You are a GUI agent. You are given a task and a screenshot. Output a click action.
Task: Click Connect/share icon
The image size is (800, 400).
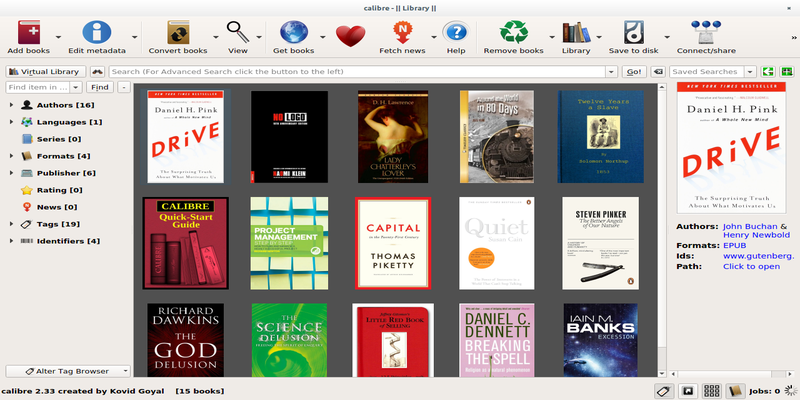(x=706, y=33)
